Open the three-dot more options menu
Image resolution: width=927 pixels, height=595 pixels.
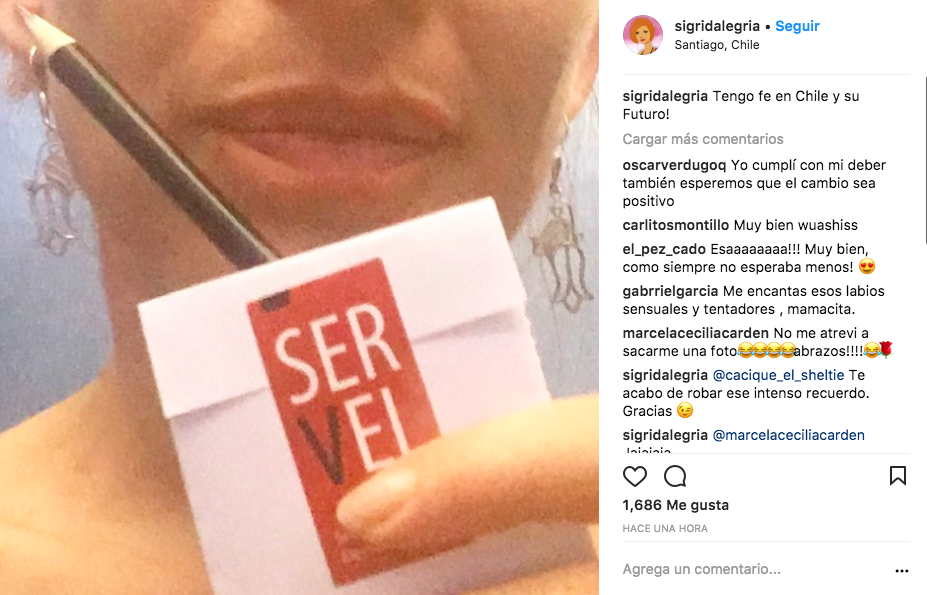(x=902, y=571)
